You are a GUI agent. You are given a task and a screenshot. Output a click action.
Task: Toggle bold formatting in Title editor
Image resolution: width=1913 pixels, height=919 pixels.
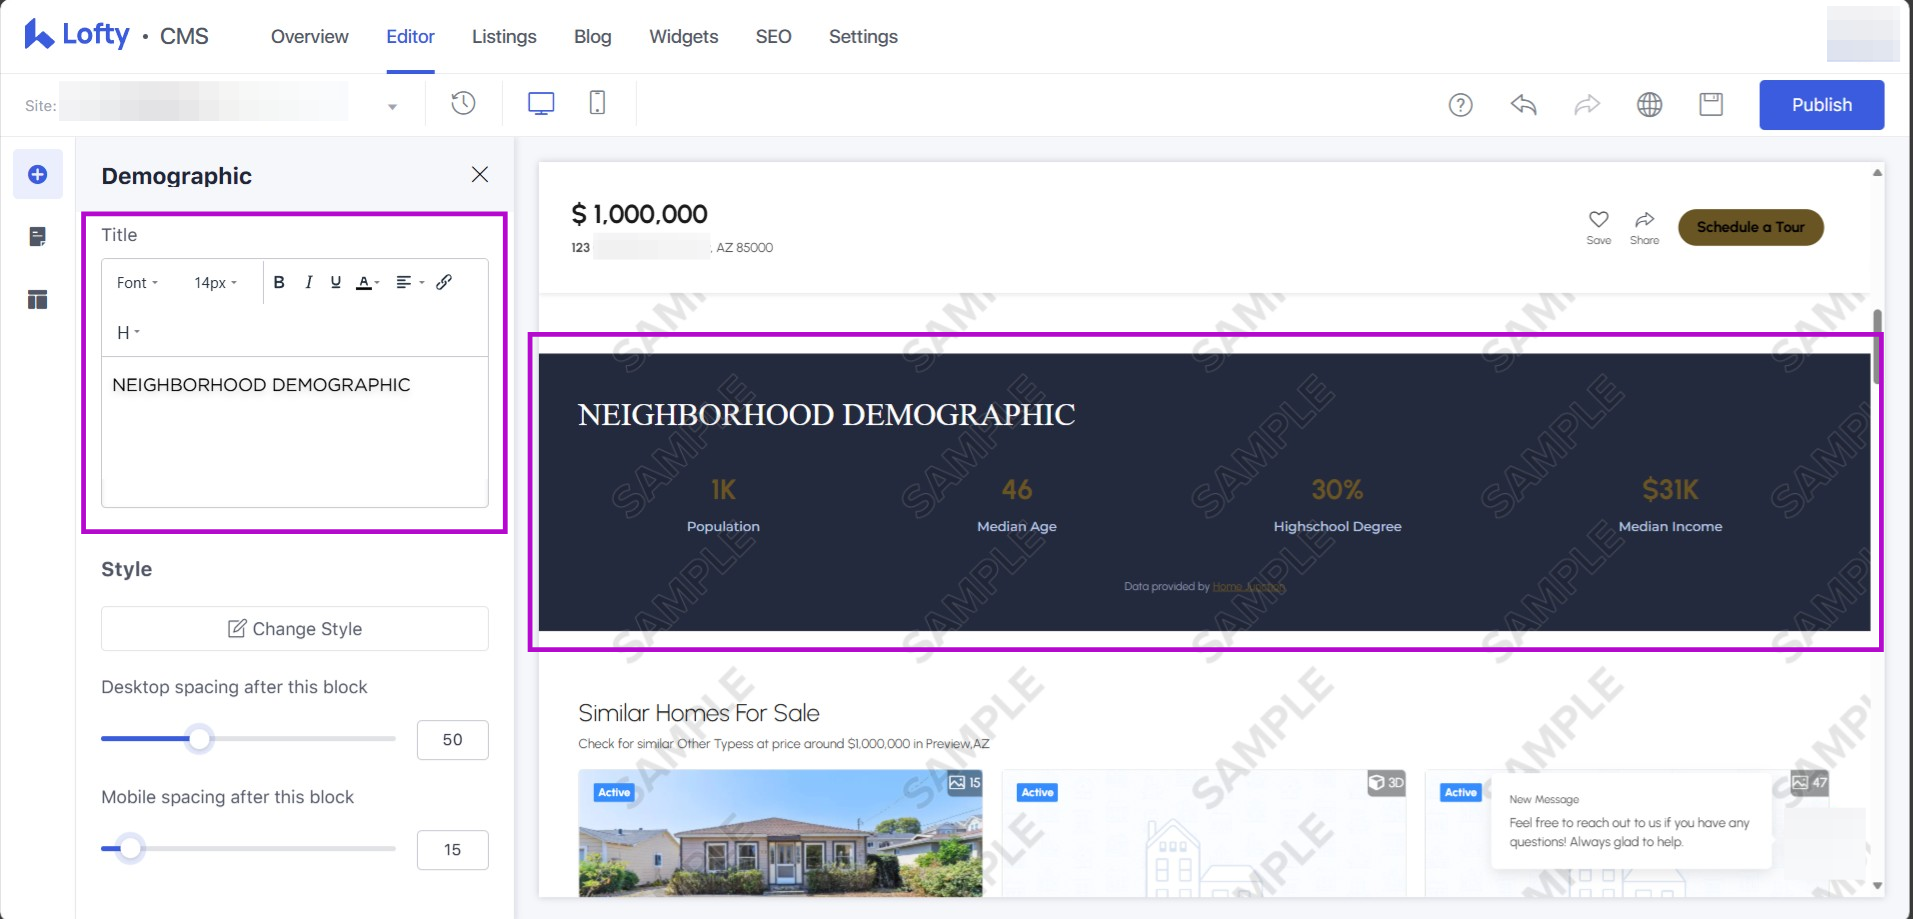[x=279, y=283]
